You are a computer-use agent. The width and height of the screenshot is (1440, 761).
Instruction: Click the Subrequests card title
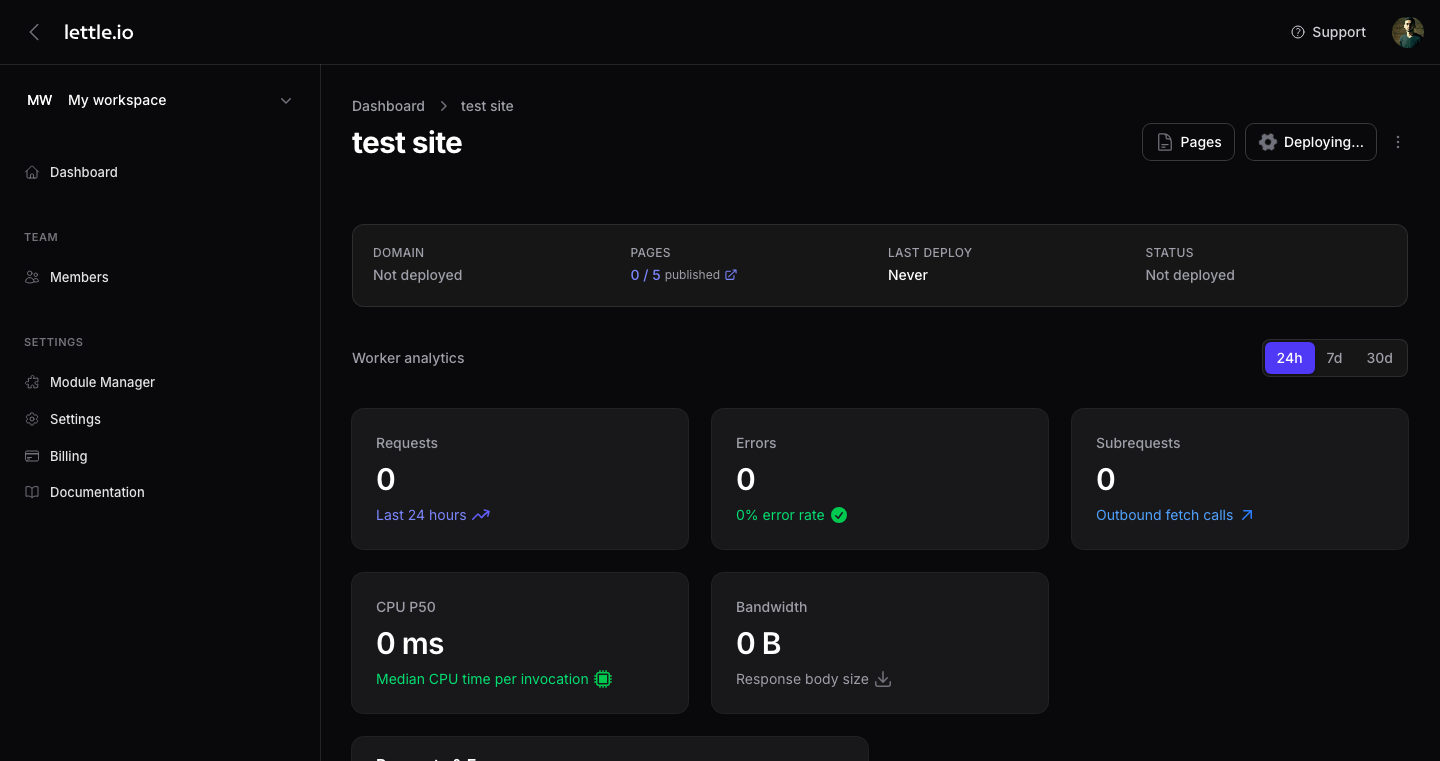pyautogui.click(x=1138, y=443)
